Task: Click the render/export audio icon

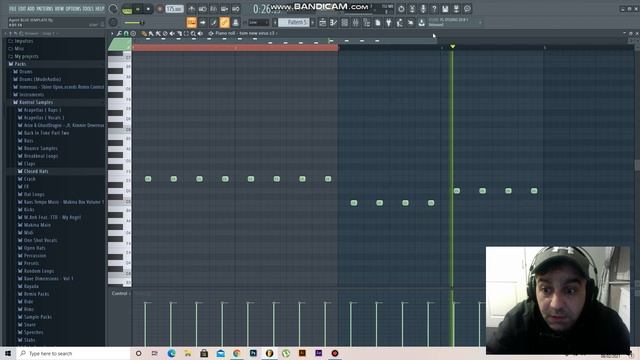Action: pos(456,9)
